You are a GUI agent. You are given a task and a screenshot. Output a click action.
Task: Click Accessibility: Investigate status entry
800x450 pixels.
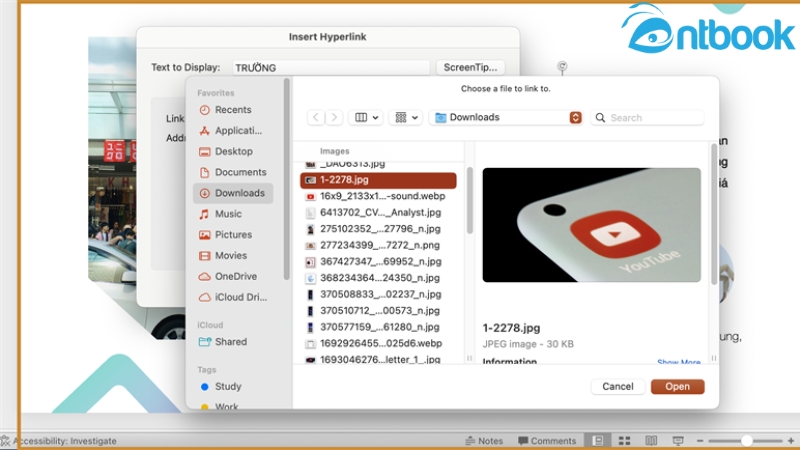pos(59,441)
